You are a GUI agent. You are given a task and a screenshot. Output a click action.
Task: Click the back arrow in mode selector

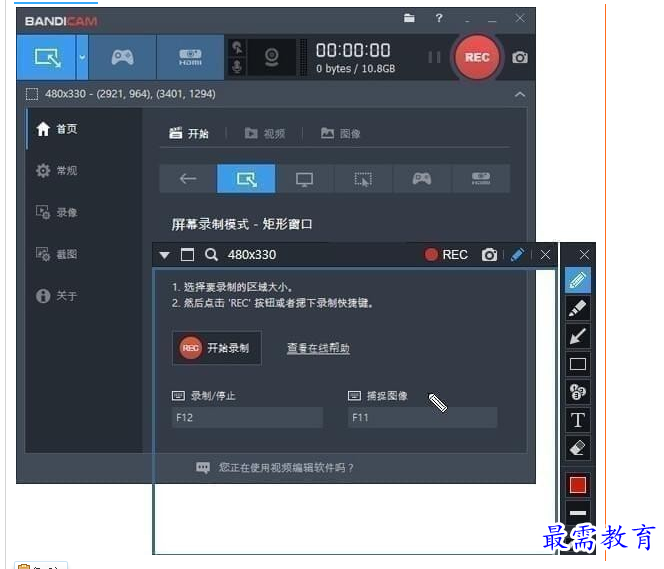coord(188,179)
